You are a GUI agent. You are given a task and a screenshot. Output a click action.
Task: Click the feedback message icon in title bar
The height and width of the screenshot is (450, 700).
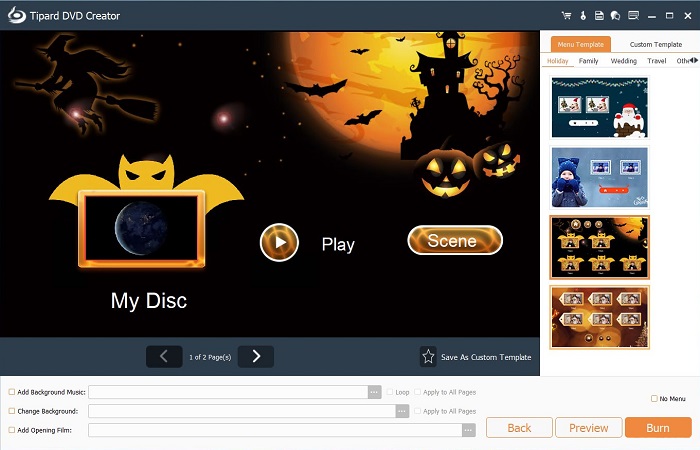click(x=632, y=15)
